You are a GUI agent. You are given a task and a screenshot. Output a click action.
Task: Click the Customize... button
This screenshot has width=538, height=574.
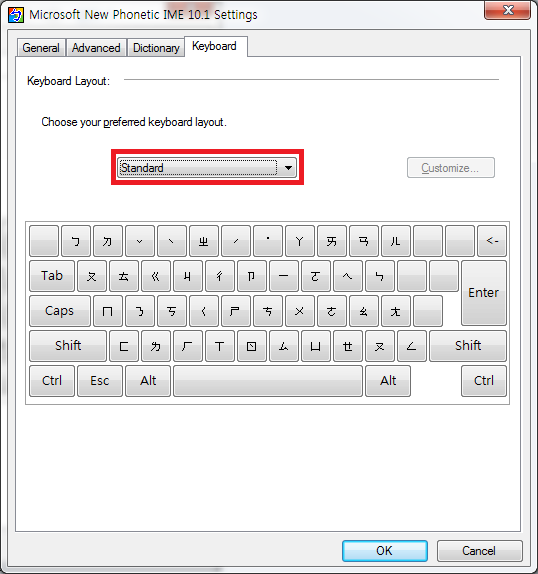(451, 168)
